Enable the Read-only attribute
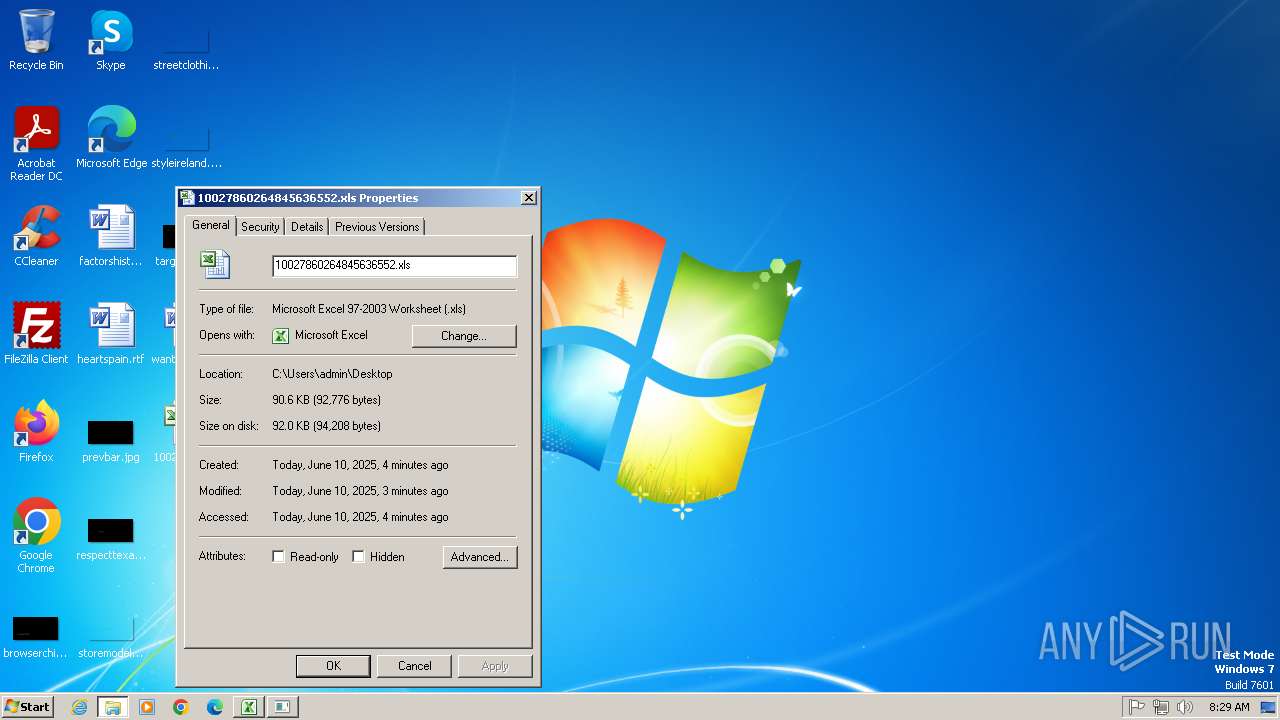1280x720 pixels. click(278, 557)
